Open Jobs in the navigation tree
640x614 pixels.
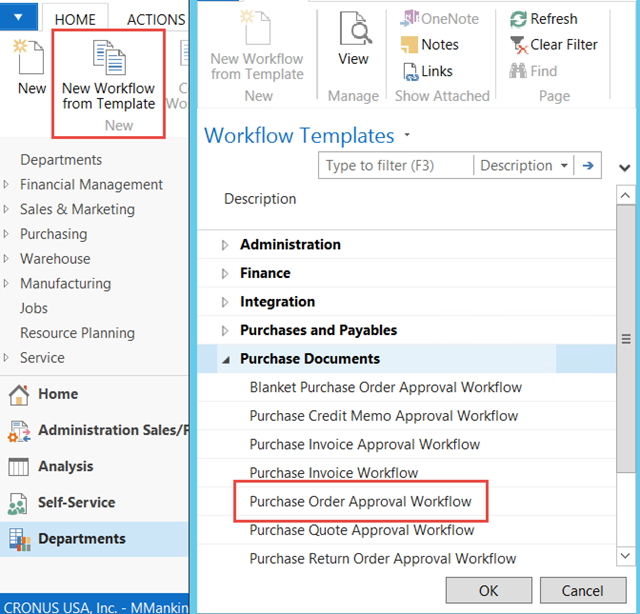(34, 308)
